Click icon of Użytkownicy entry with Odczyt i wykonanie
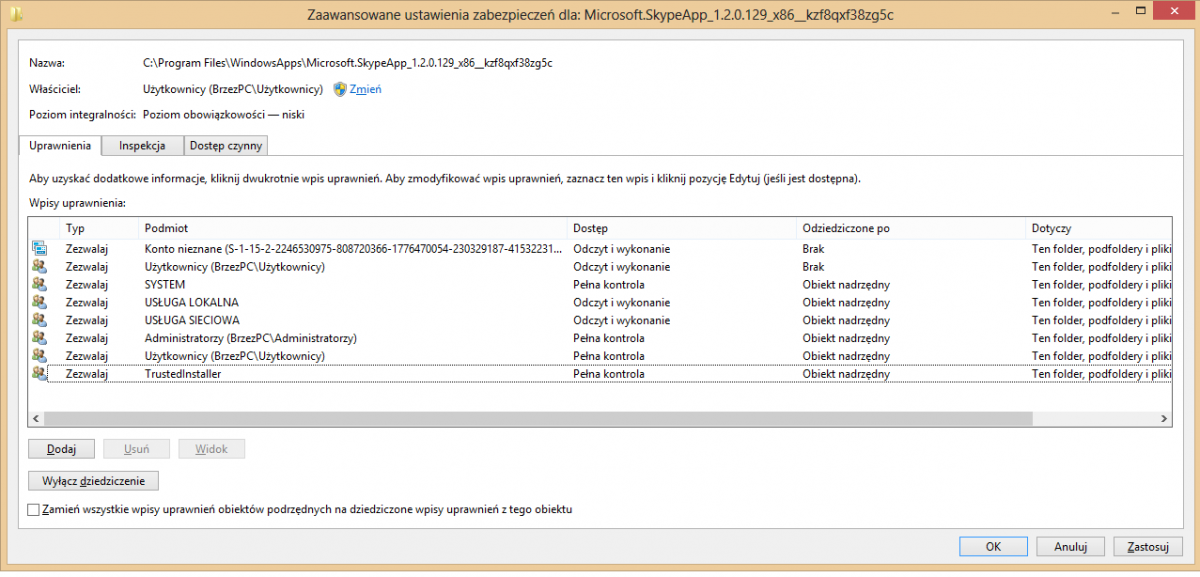Screen dimensions: 1200x577 tap(39, 267)
